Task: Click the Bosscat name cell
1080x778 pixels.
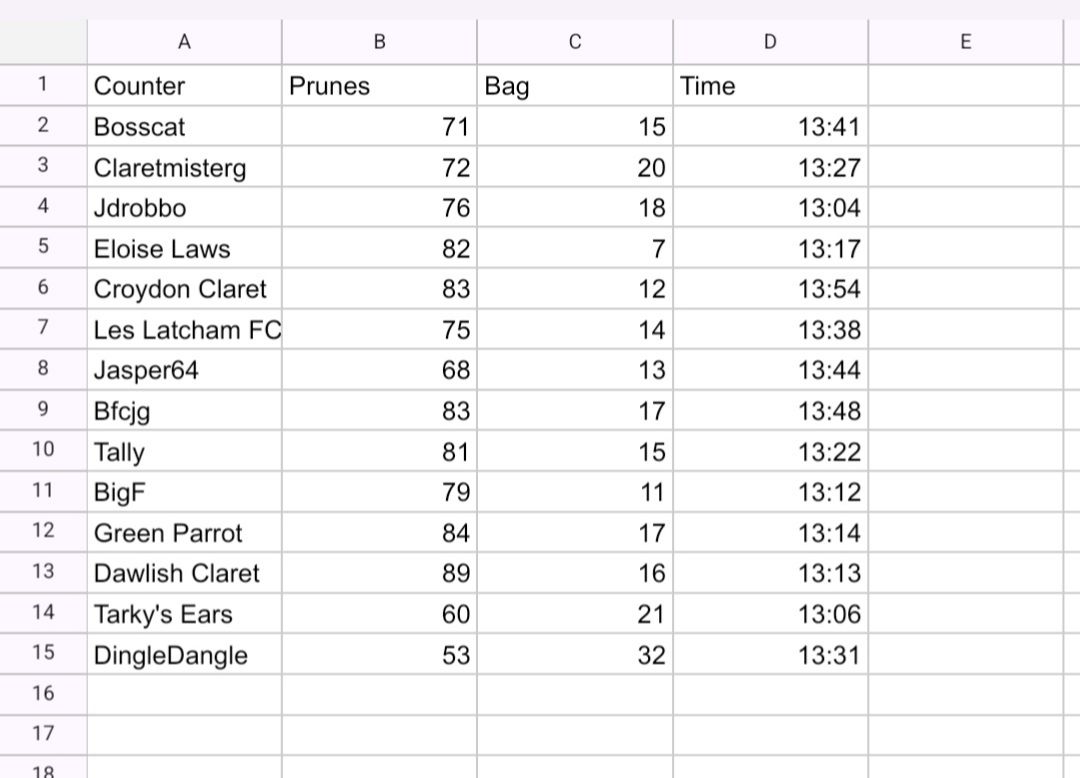Action: tap(184, 127)
